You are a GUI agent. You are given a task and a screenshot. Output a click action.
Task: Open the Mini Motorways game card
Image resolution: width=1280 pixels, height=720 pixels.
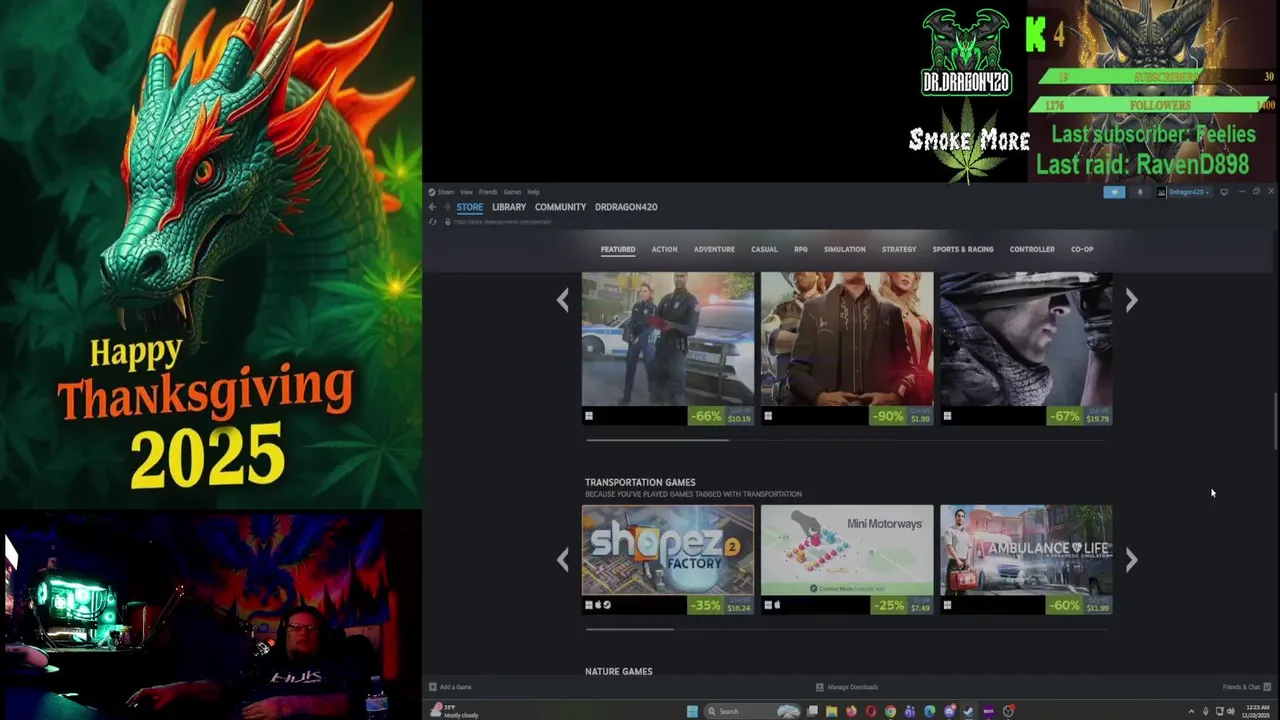(847, 559)
